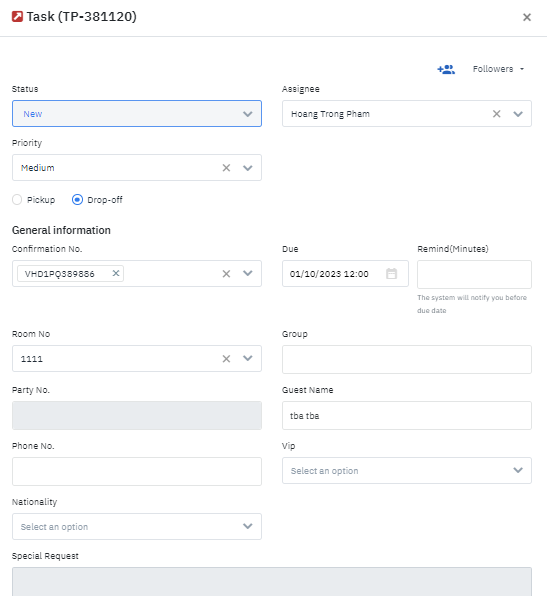The image size is (547, 596).
Task: Click the Phone No. input field
Action: [137, 471]
